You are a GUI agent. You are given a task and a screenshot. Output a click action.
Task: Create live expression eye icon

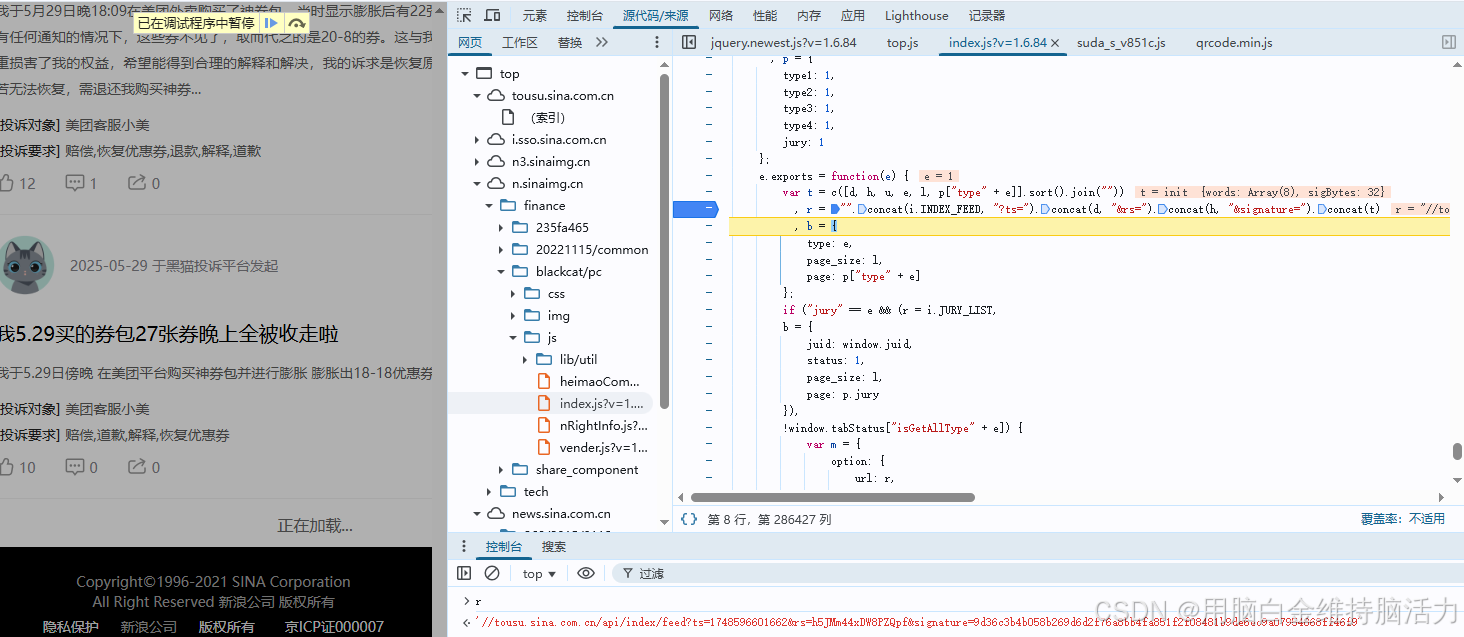(x=586, y=573)
